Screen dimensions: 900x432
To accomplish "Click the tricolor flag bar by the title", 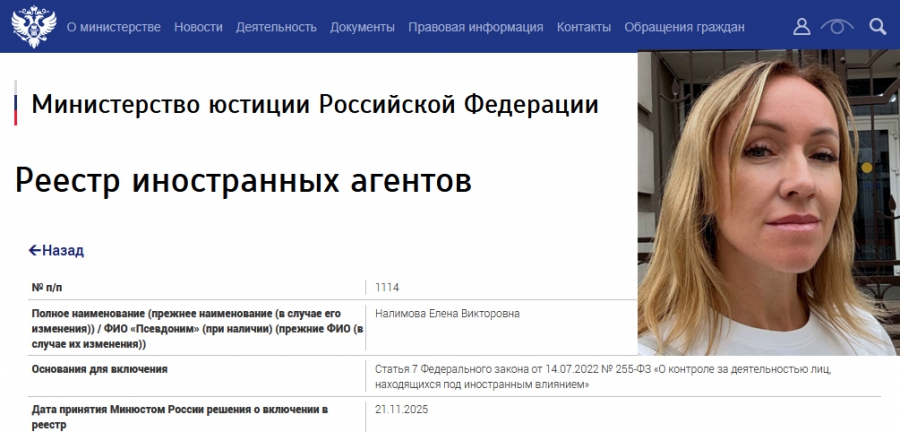I will point(16,105).
